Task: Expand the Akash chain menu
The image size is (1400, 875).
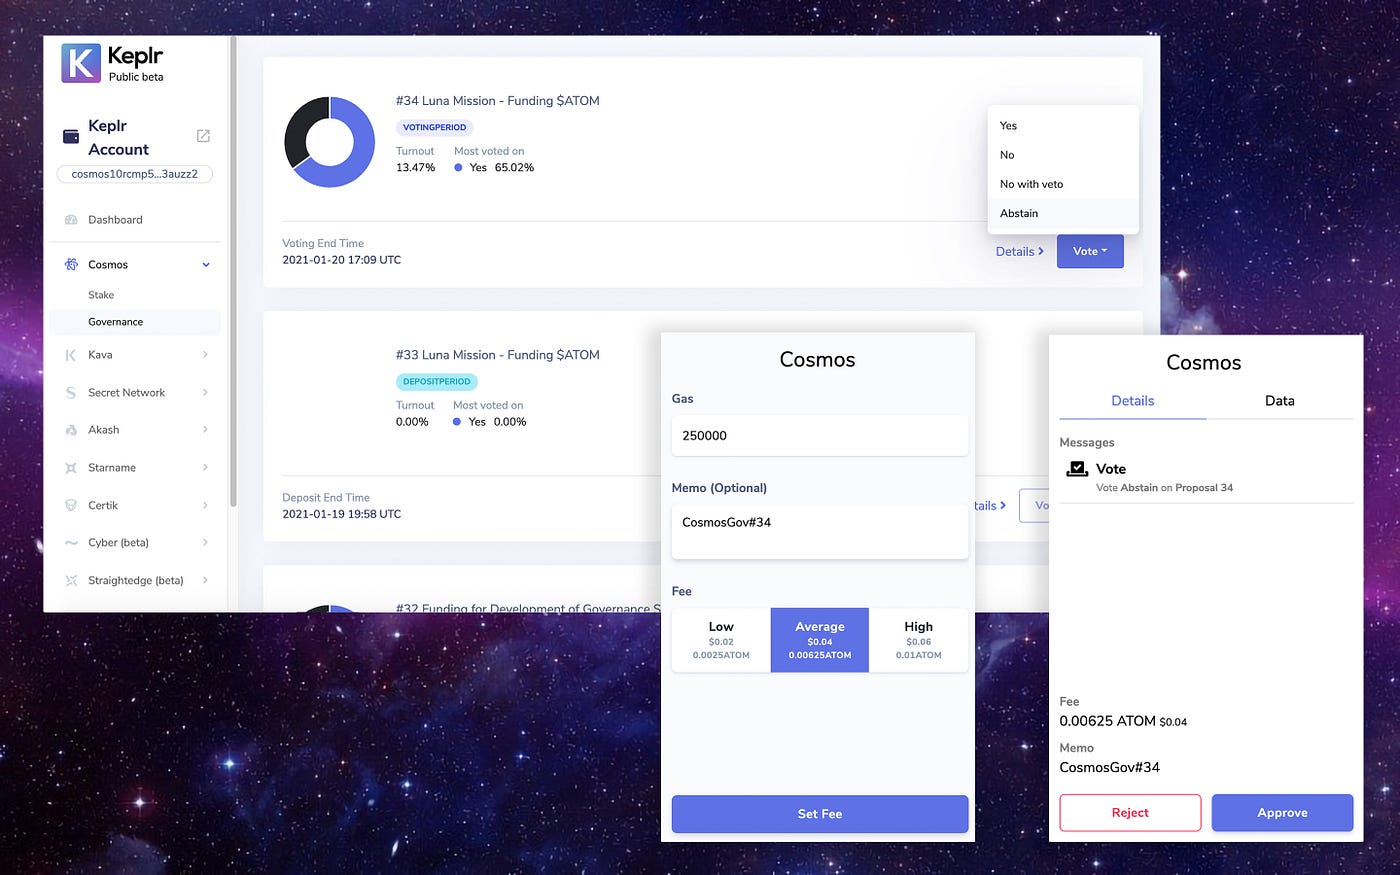Action: point(205,430)
